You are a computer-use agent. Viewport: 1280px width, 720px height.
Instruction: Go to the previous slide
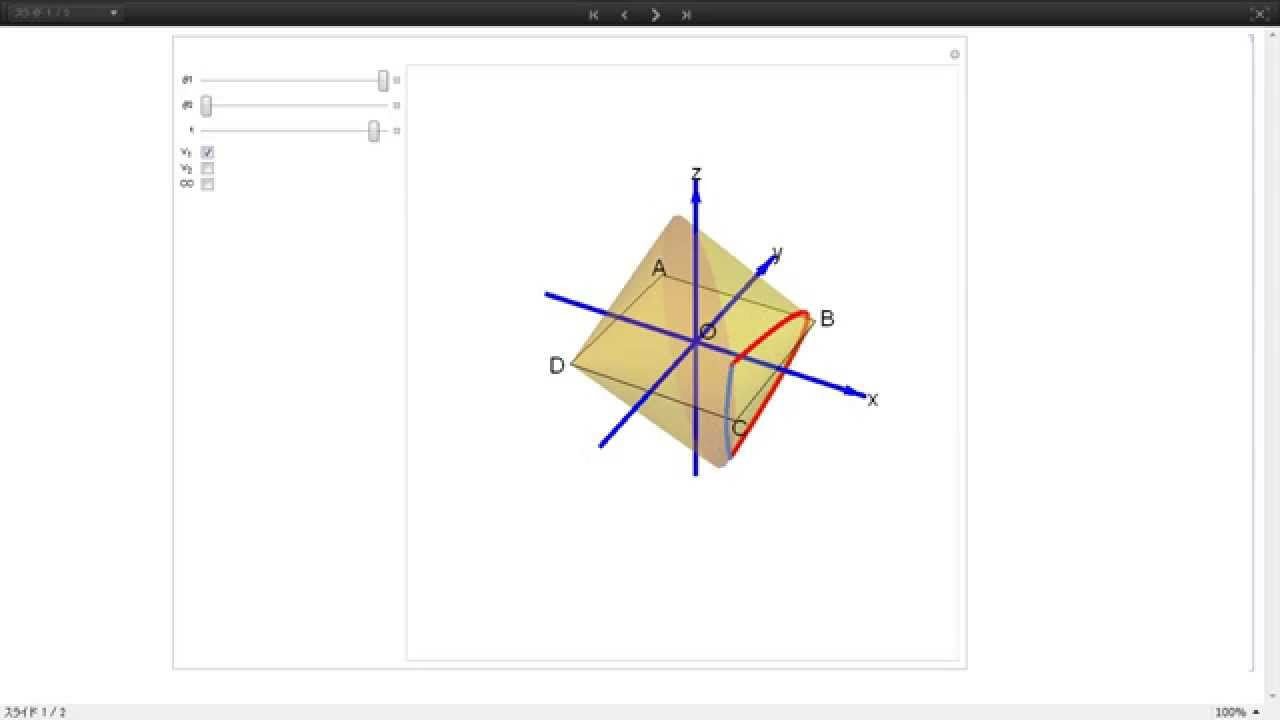coord(624,14)
